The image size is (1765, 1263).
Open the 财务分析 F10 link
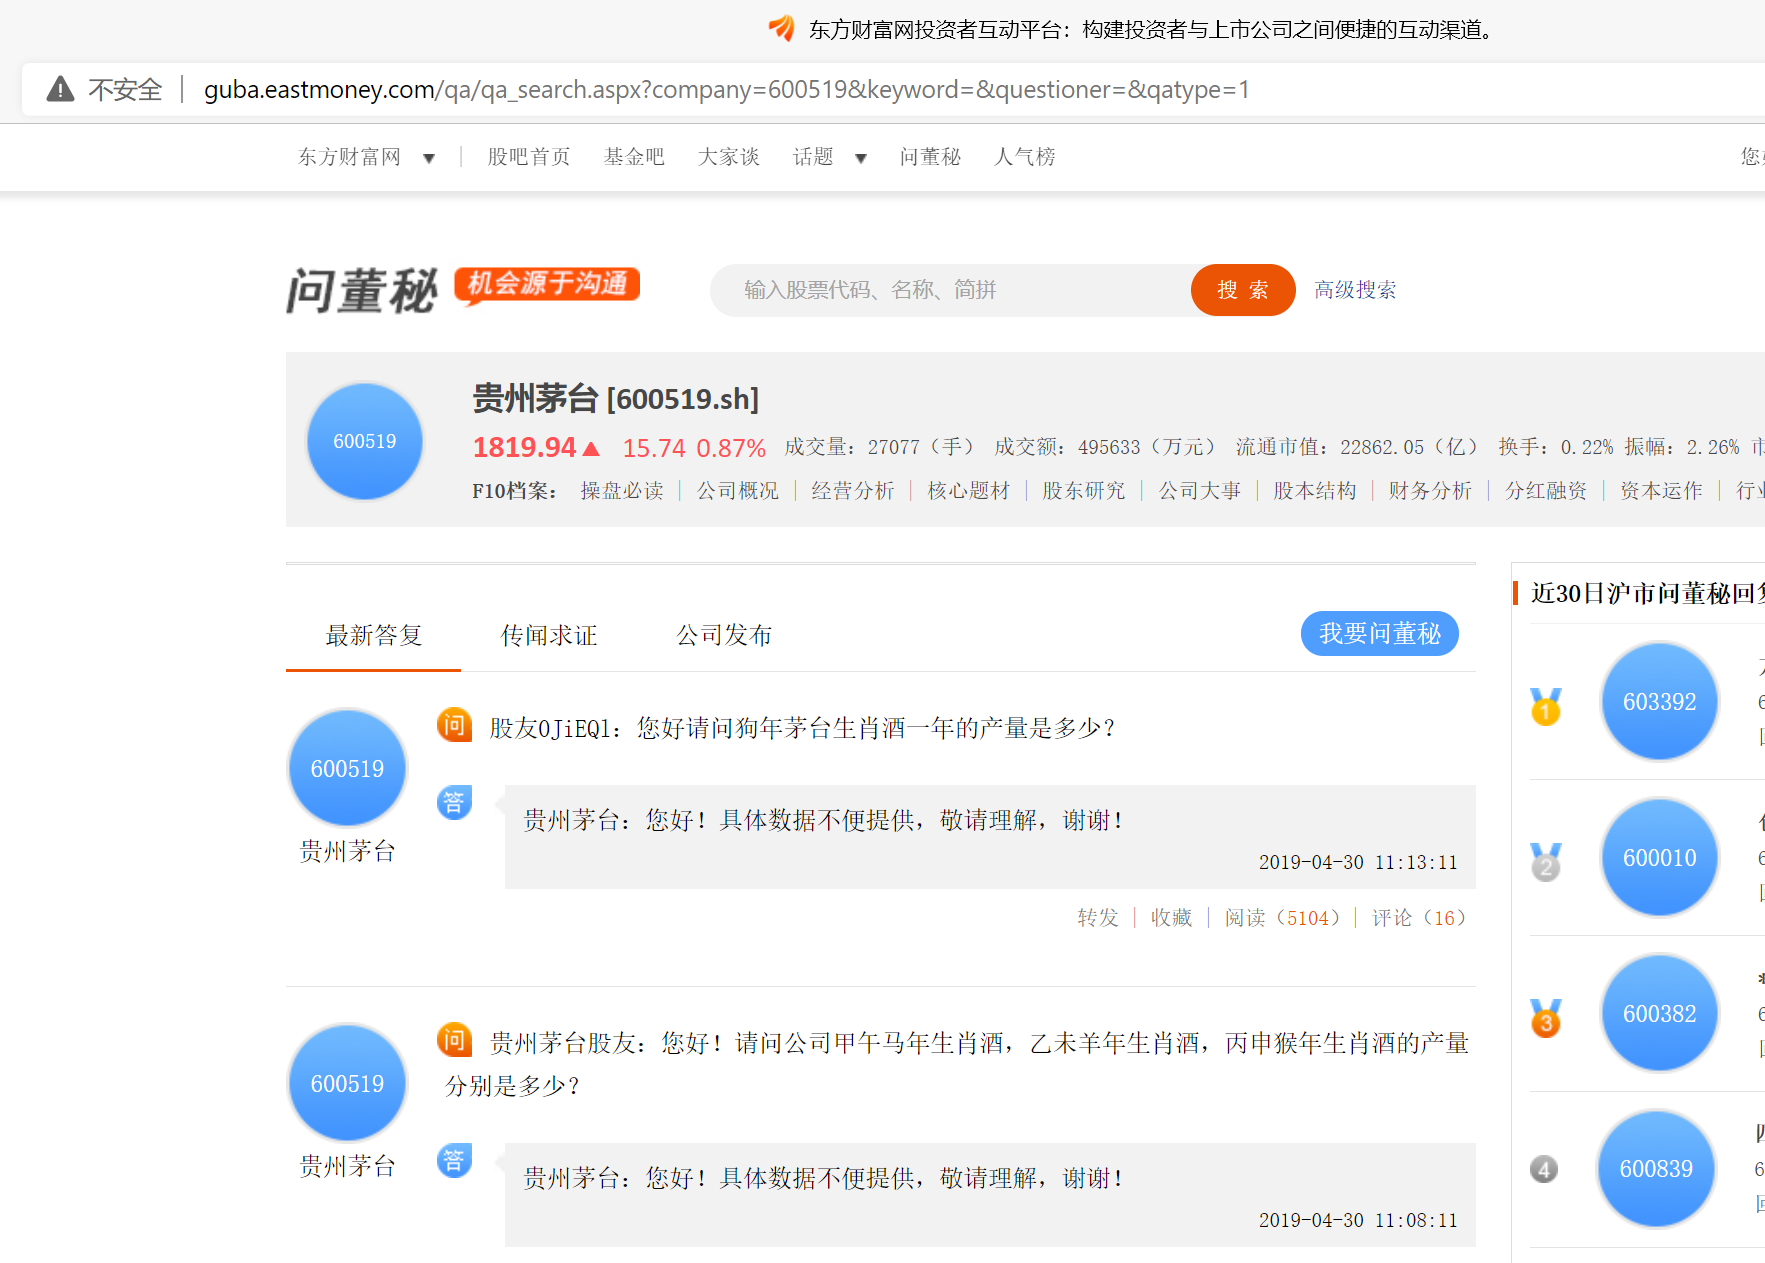(1430, 491)
